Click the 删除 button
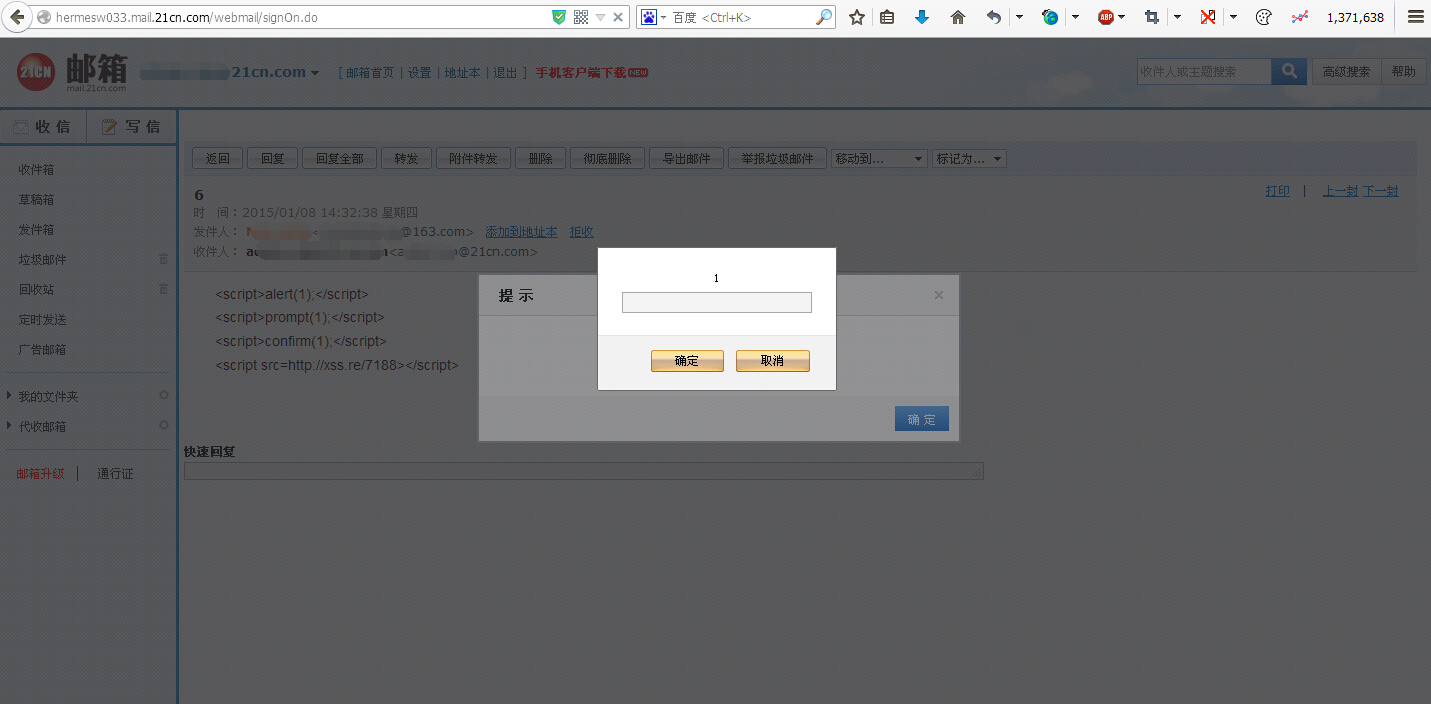The image size is (1431, 704). point(540,159)
